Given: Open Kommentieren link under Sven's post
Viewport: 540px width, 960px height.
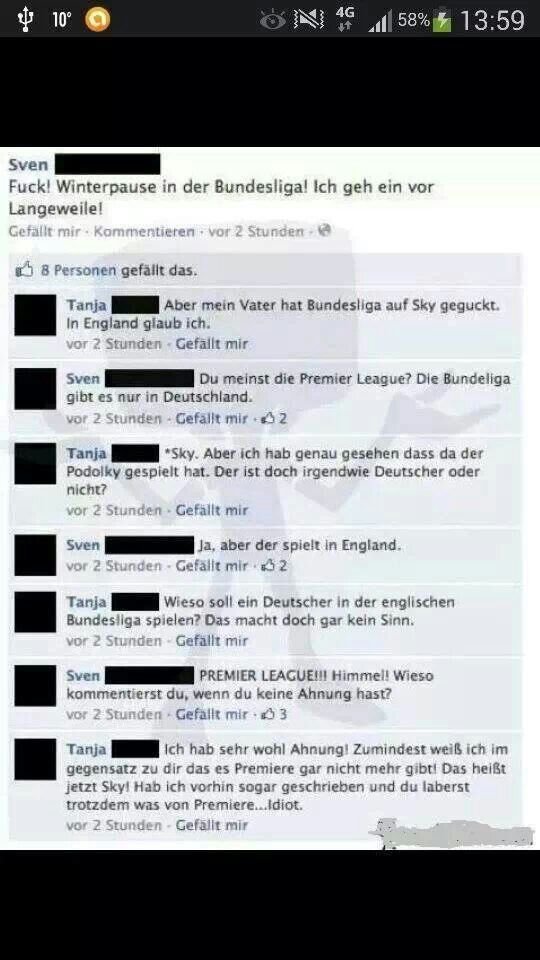Looking at the screenshot, I should click(x=144, y=231).
